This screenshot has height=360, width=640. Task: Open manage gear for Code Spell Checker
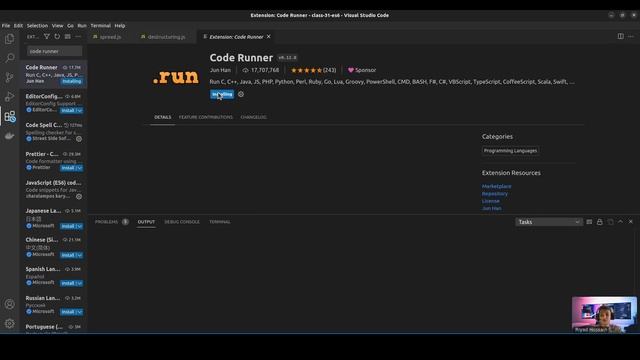79,139
